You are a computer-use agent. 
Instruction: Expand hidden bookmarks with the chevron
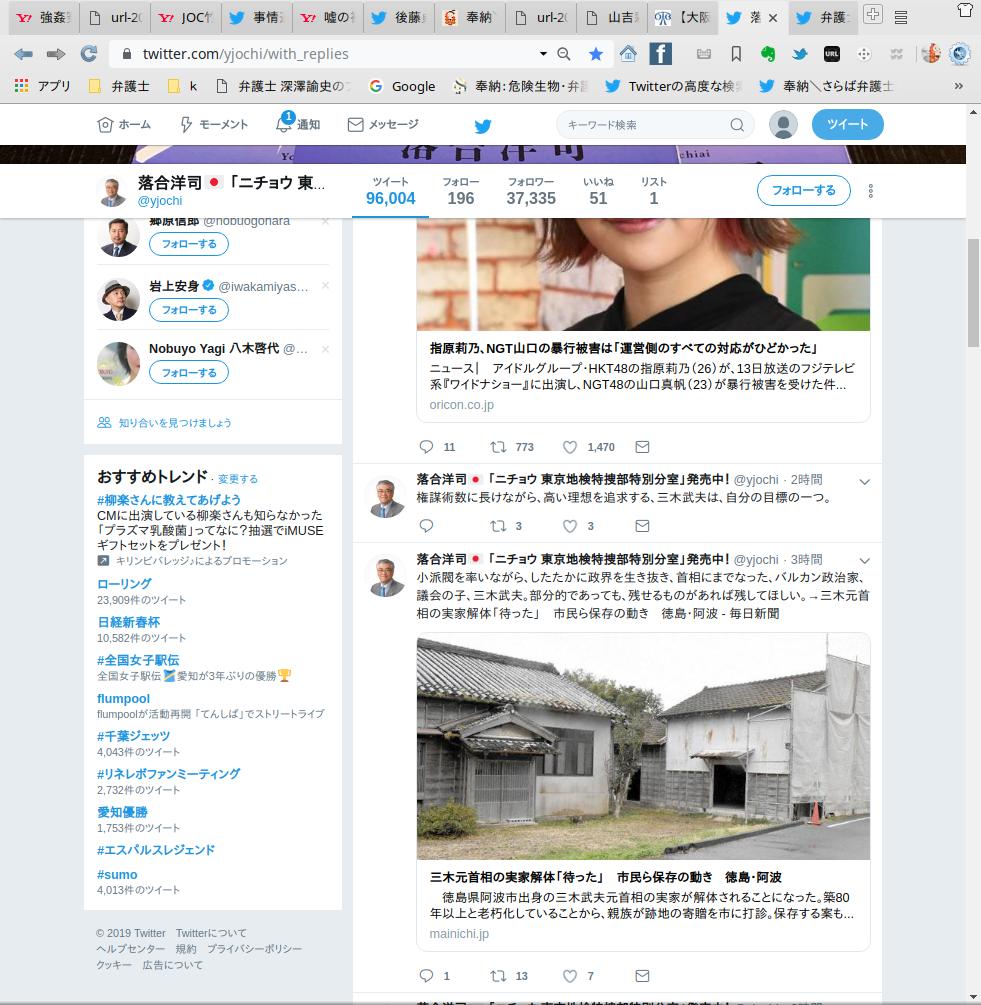[x=959, y=86]
